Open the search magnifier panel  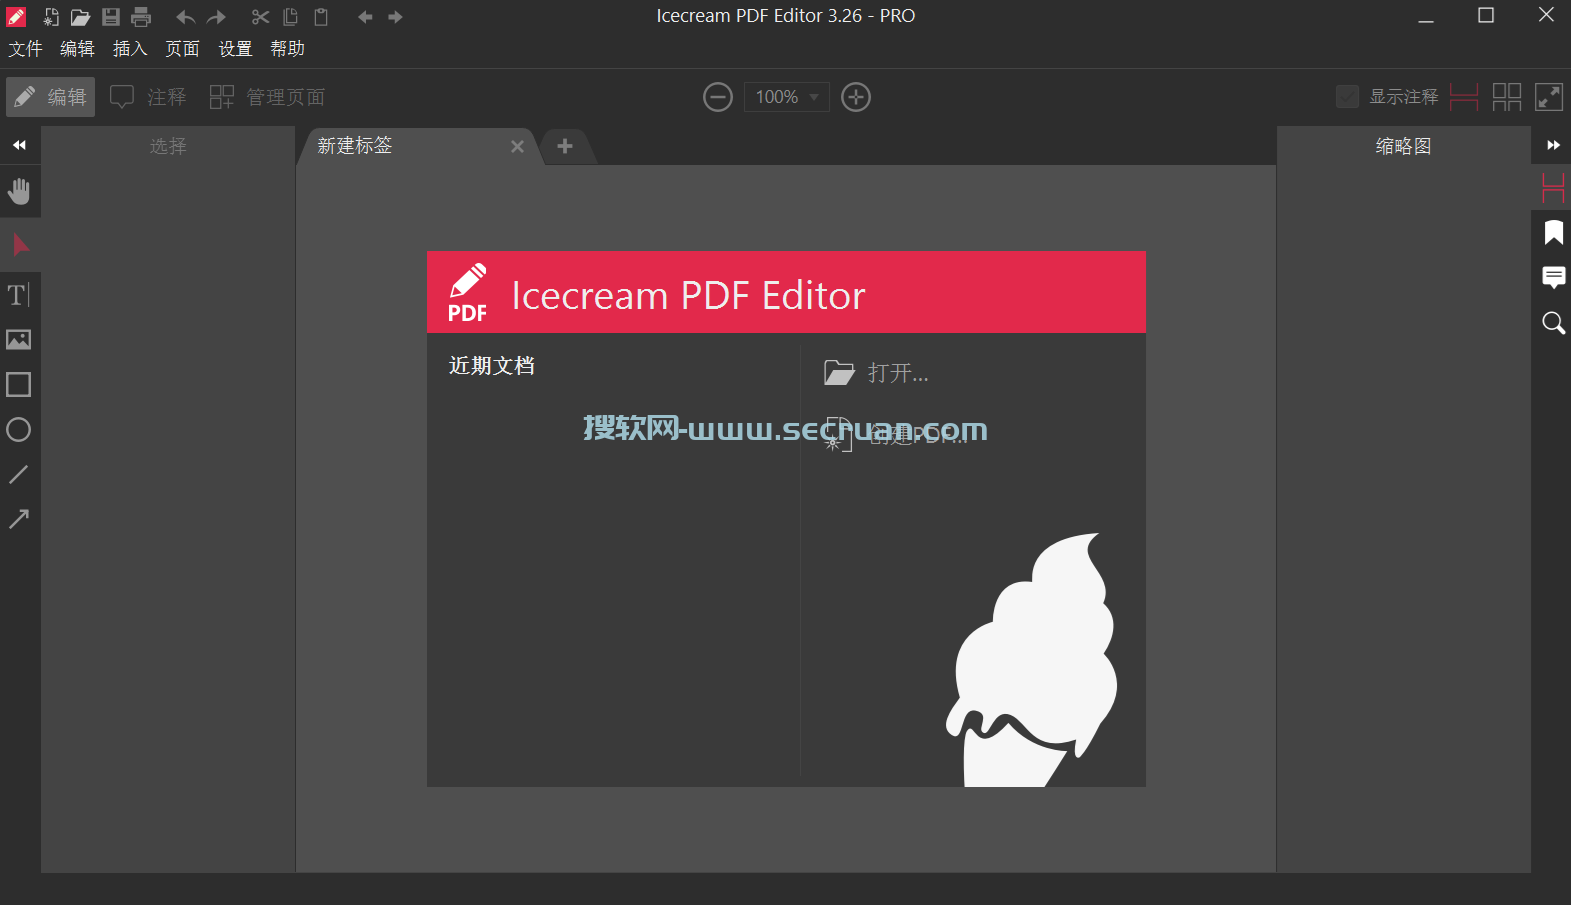[1553, 323]
